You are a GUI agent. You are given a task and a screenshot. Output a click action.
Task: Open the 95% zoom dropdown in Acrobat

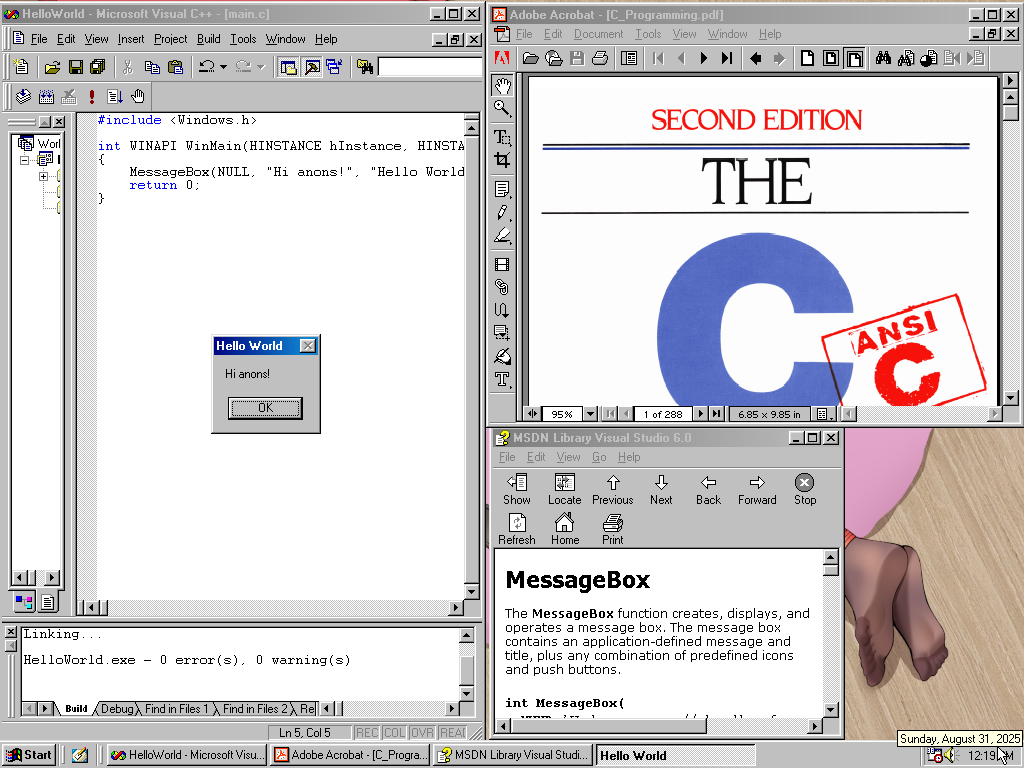590,413
